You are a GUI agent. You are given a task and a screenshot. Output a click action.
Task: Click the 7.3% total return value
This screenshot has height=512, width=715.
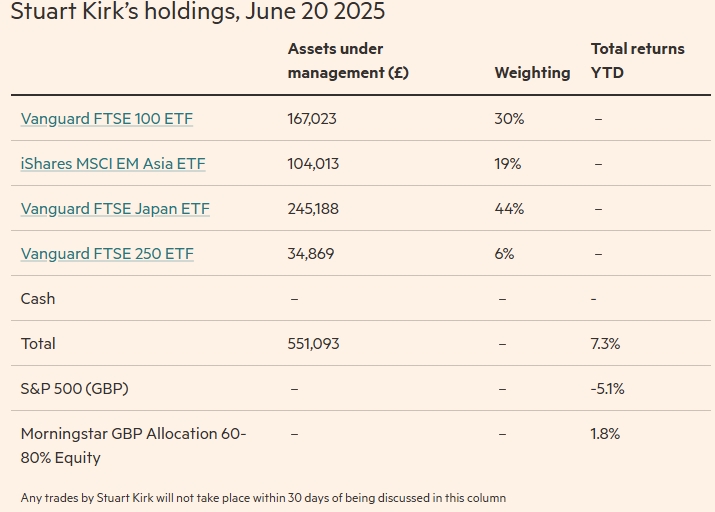click(x=605, y=344)
